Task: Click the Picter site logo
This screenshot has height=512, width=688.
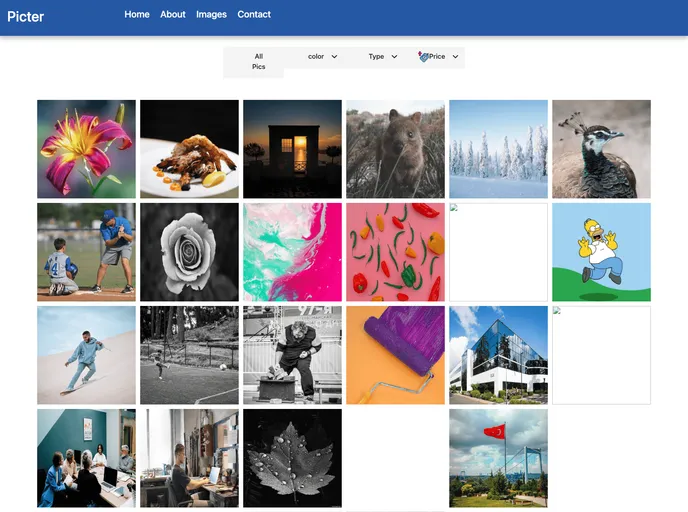Action: (26, 16)
